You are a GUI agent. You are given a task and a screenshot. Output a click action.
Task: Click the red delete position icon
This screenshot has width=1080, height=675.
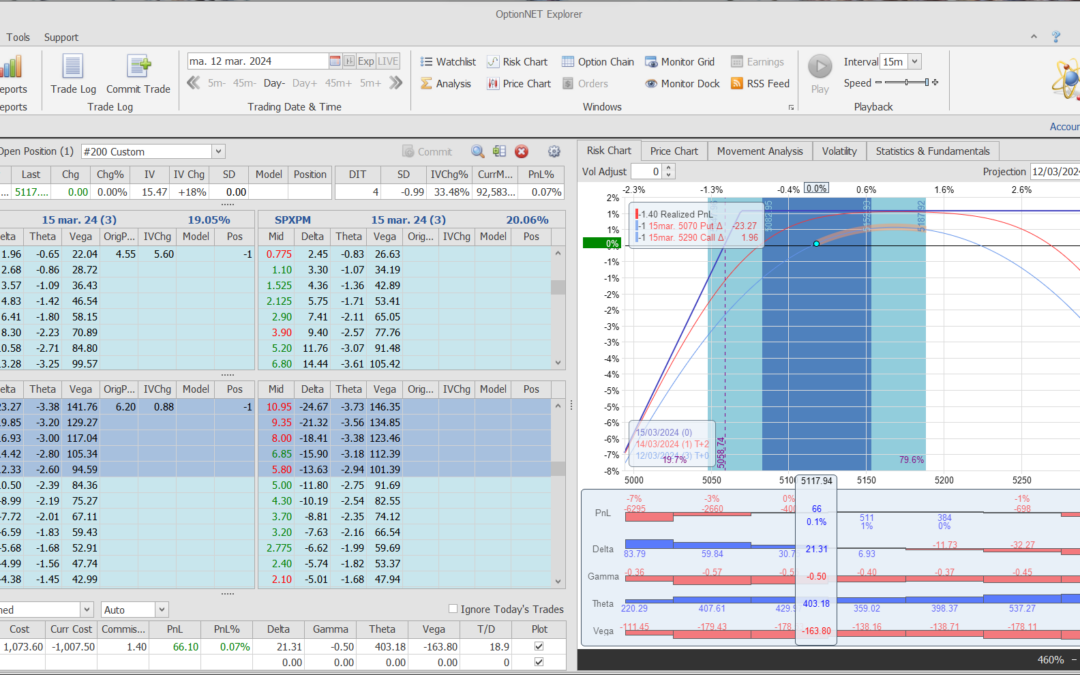[x=521, y=152]
